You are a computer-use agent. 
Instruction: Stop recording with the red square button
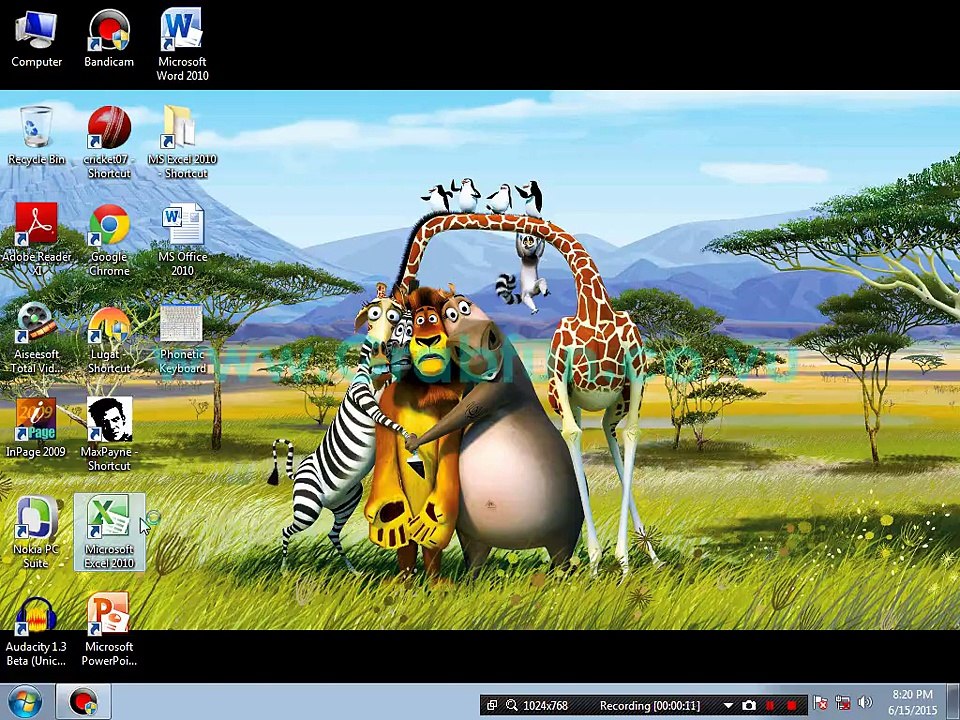792,705
